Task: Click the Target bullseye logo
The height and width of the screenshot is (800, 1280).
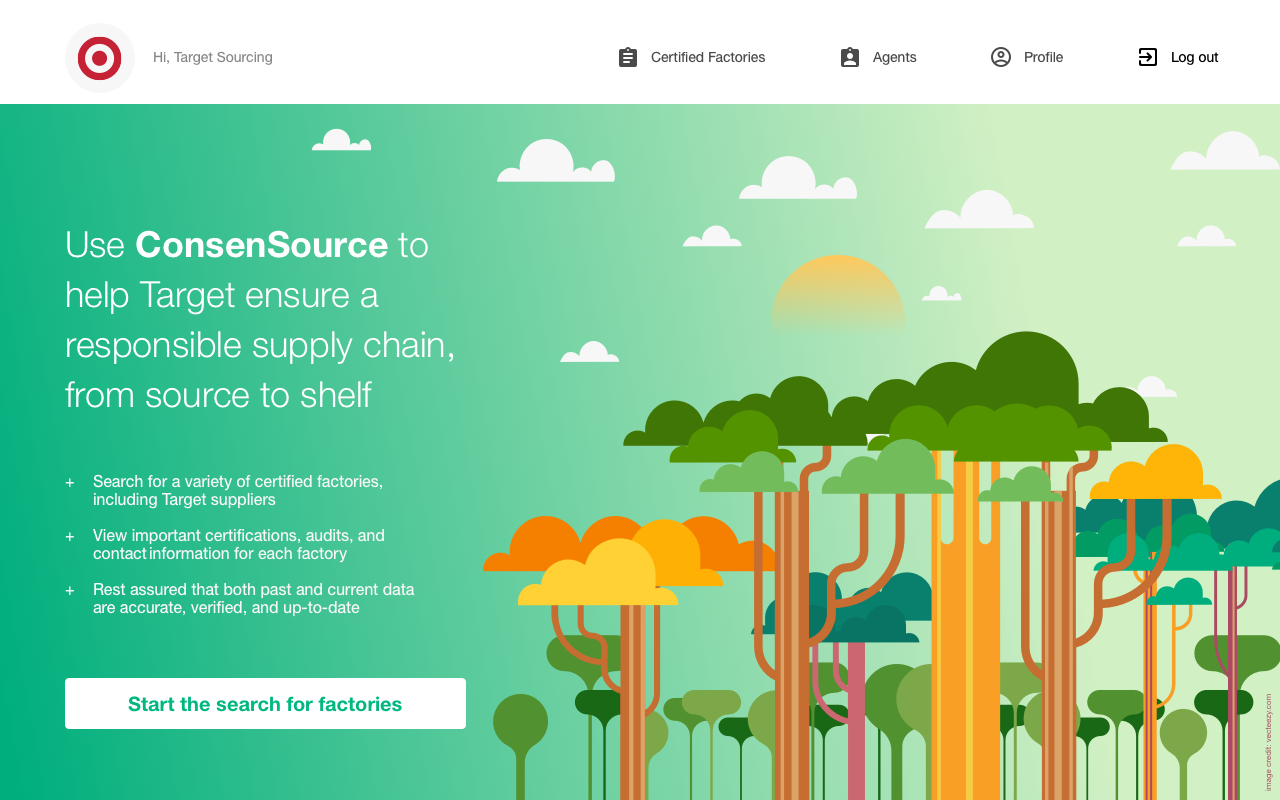Action: [100, 58]
